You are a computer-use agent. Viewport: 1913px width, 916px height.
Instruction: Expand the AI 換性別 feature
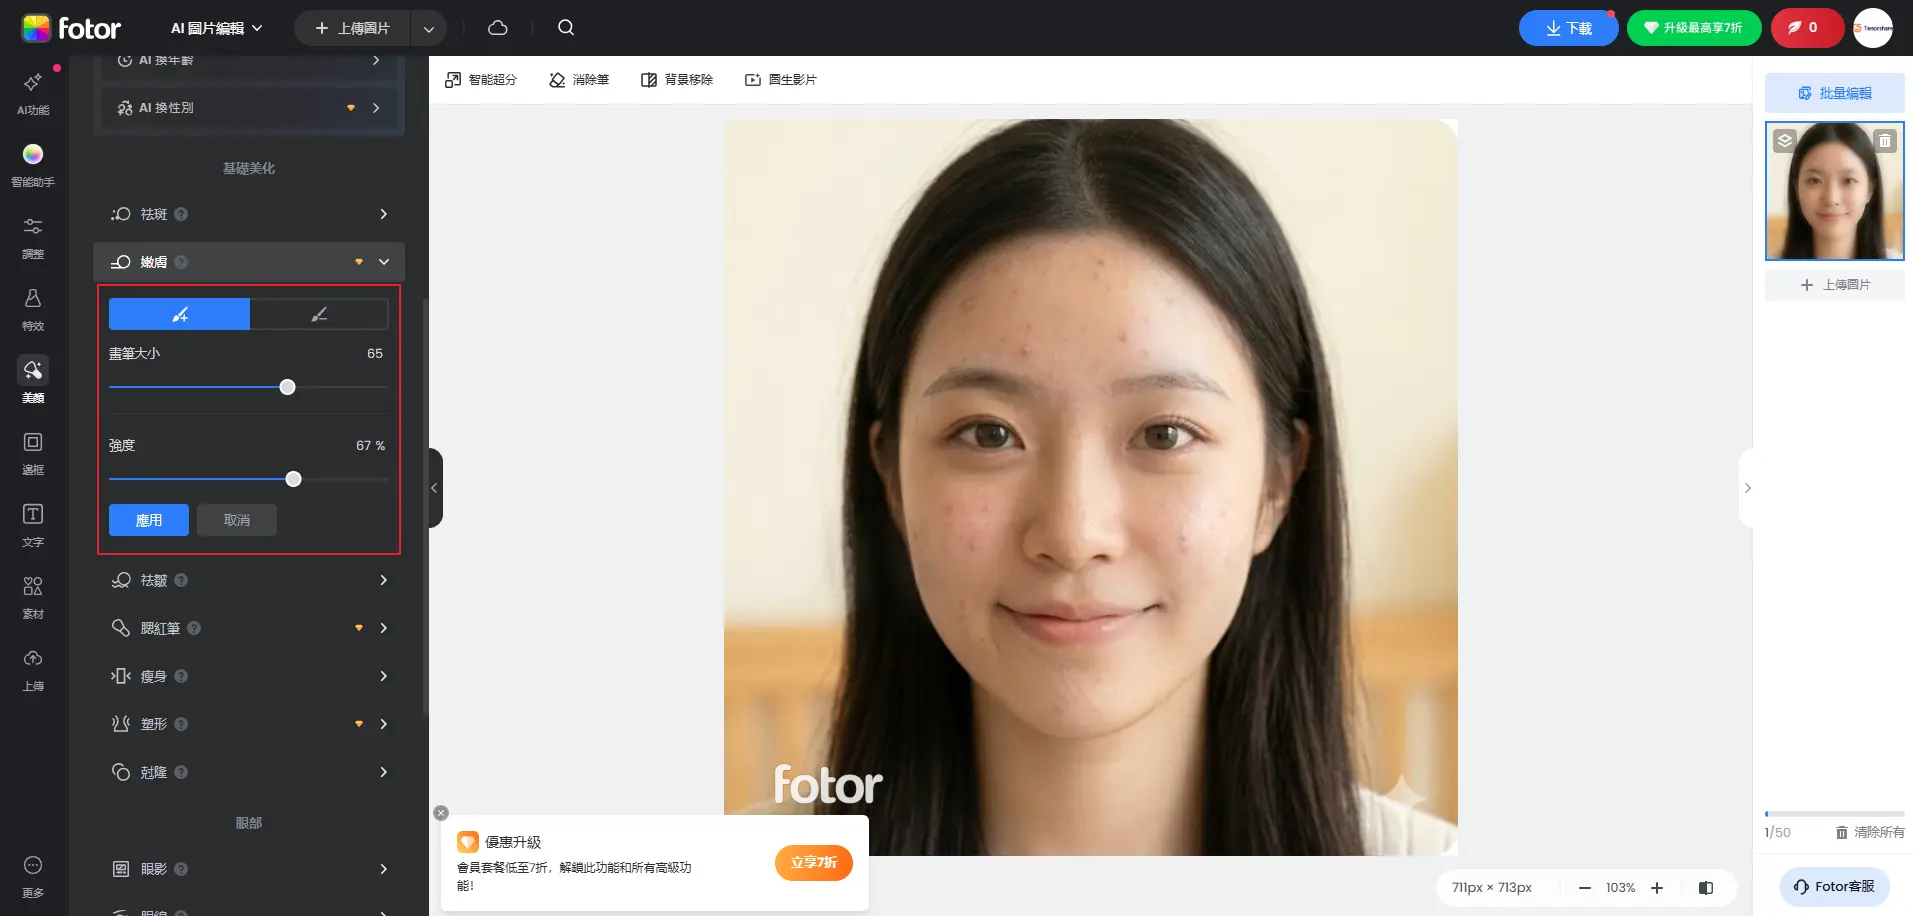pos(375,108)
